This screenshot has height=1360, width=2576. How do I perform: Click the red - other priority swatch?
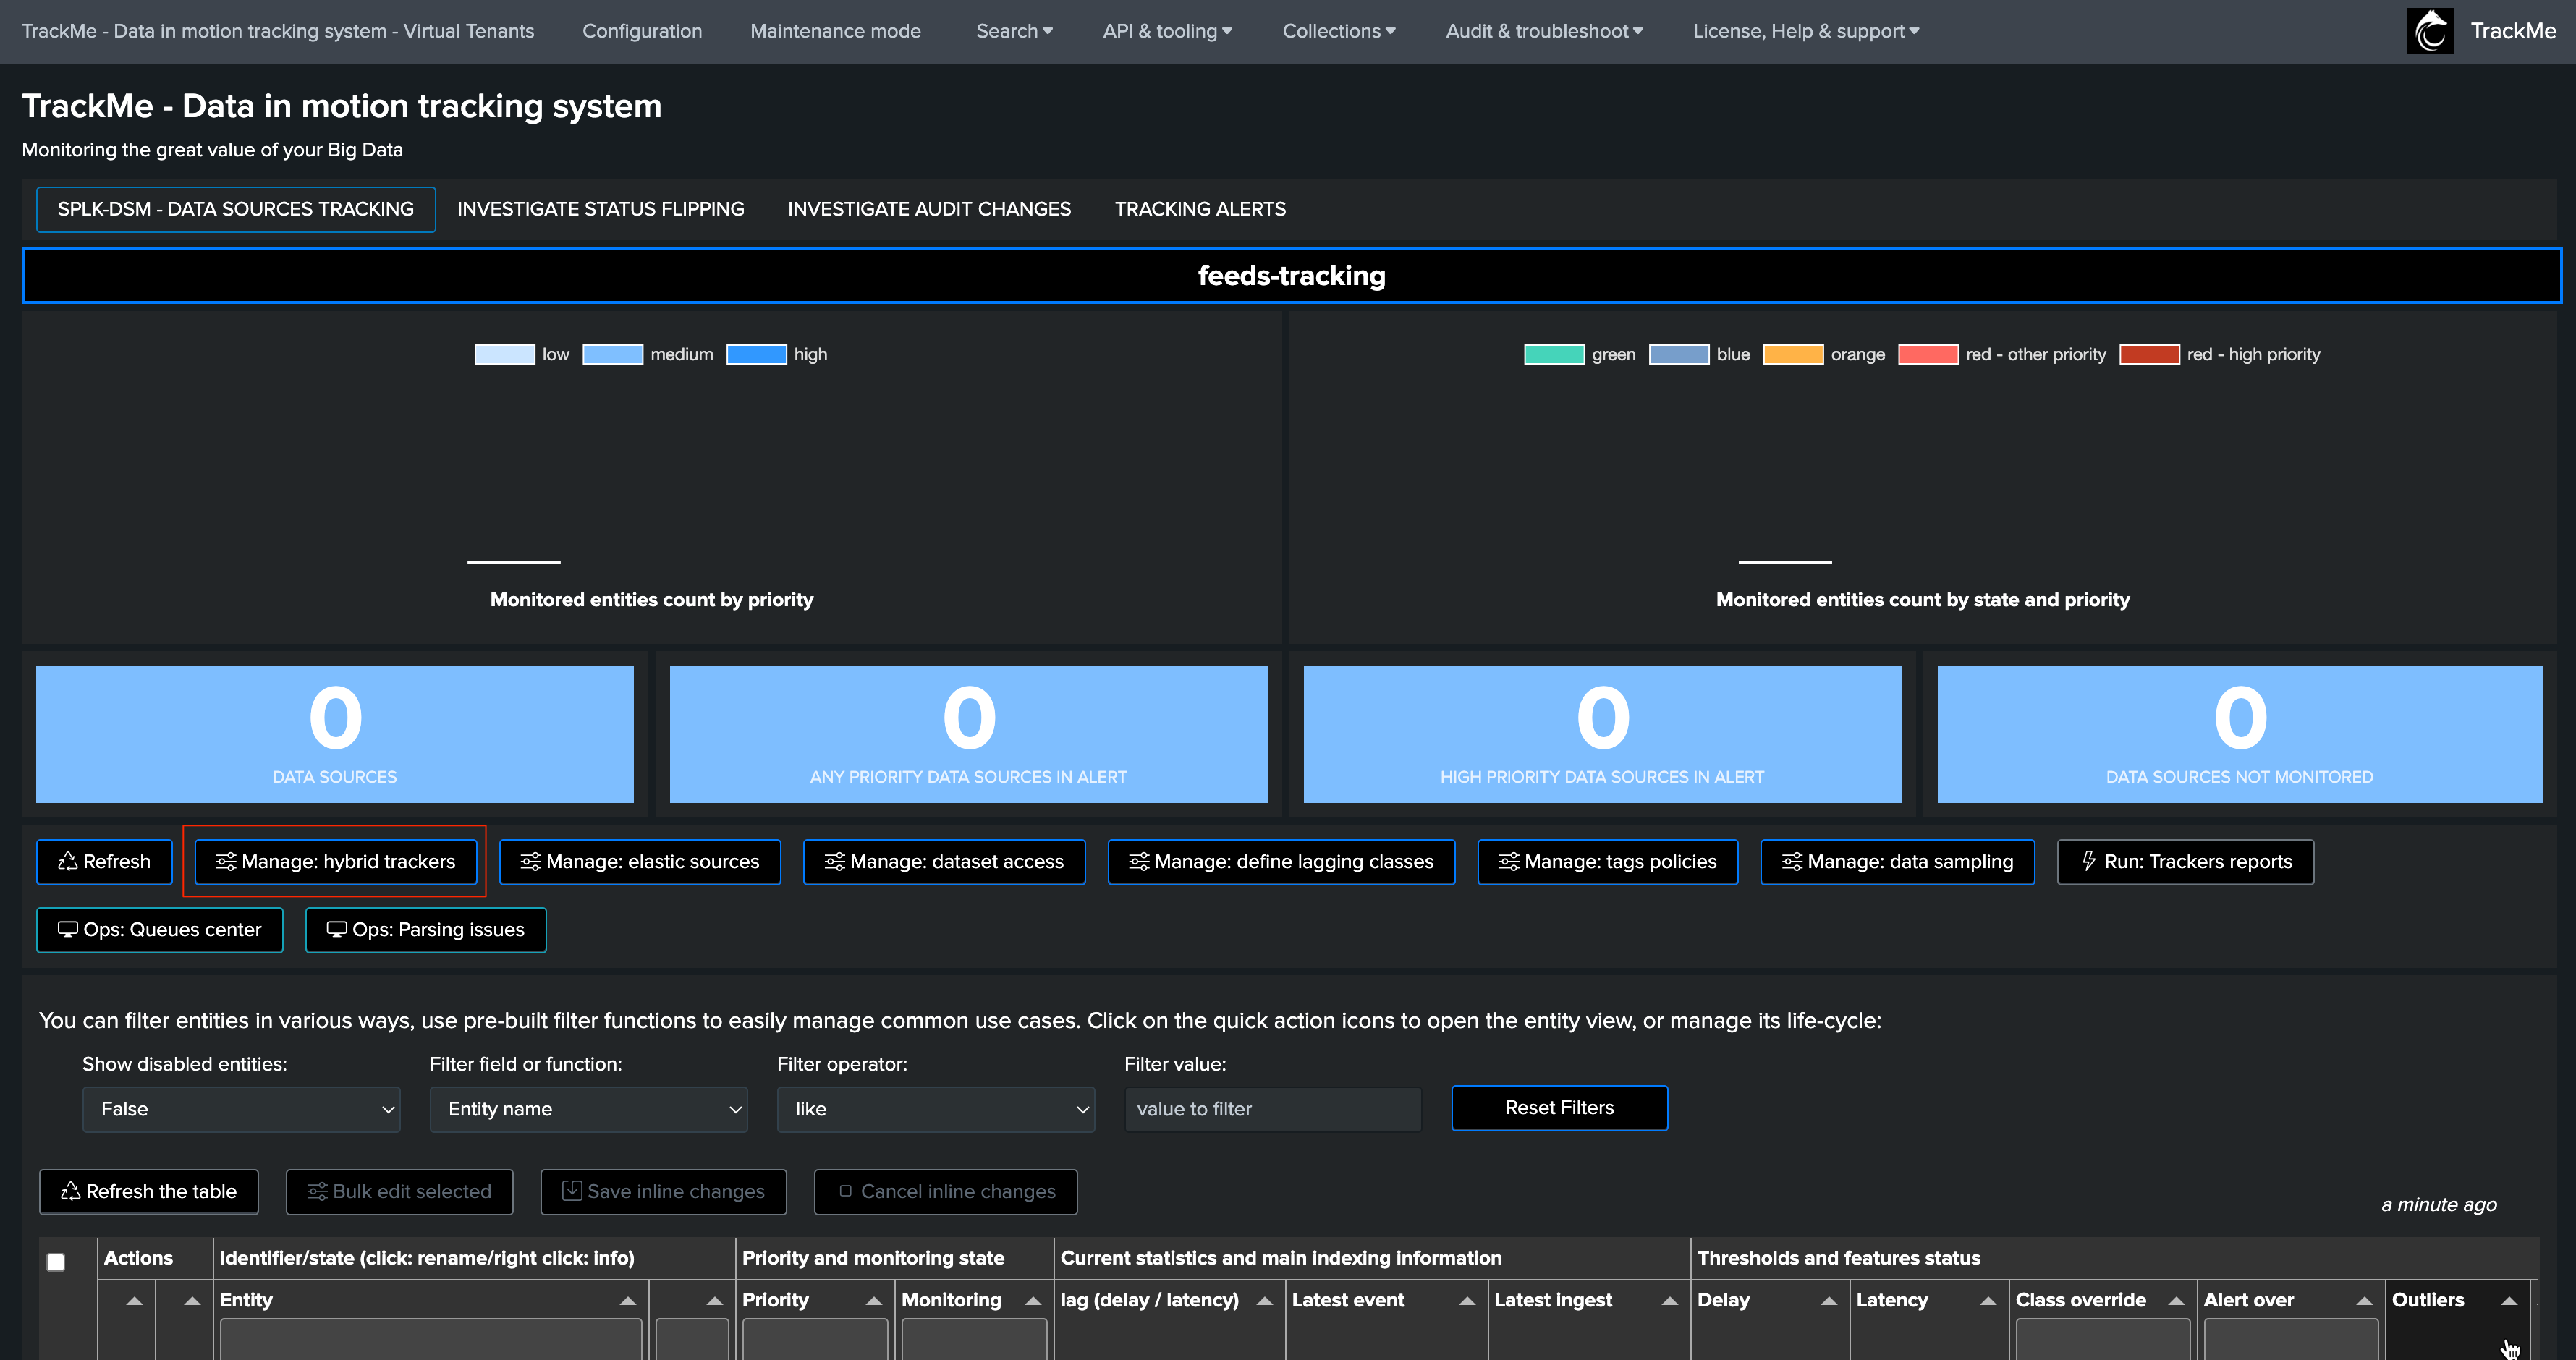point(1928,354)
